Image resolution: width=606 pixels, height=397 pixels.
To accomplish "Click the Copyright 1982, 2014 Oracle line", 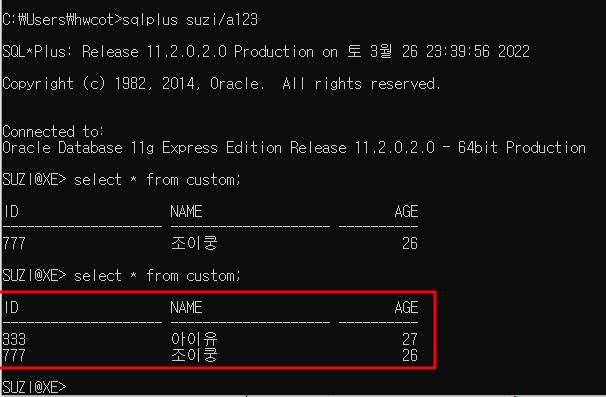I will pyautogui.click(x=221, y=84).
